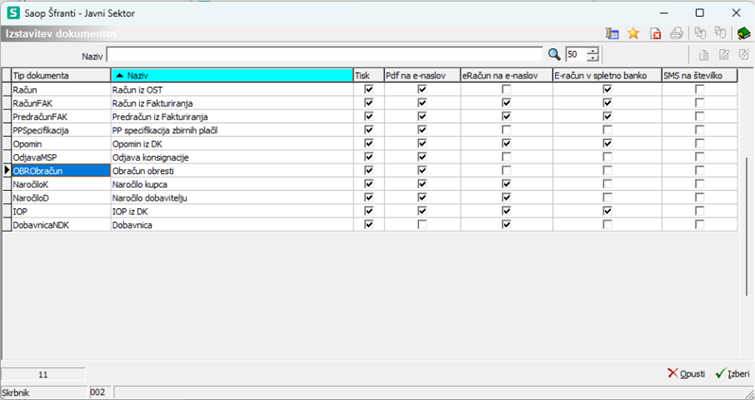
Task: Toggle Tisk checkbox for the NaročiloK row
Action: [369, 184]
